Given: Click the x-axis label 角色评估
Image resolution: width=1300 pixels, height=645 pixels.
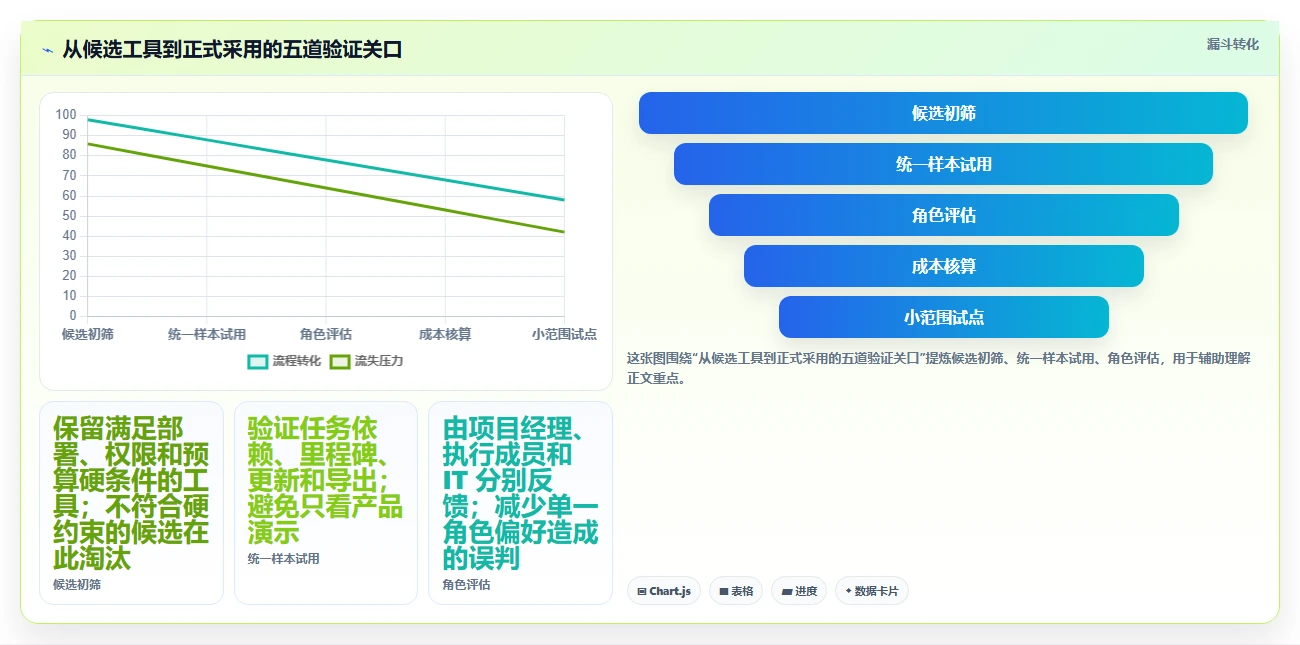Looking at the screenshot, I should [326, 334].
